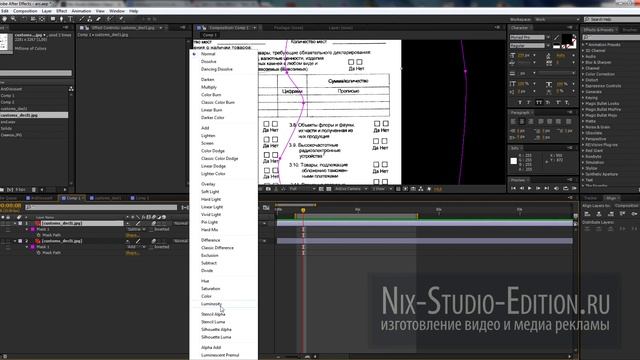
Task: Select the Rectangle shape tool
Action: coord(53,19)
